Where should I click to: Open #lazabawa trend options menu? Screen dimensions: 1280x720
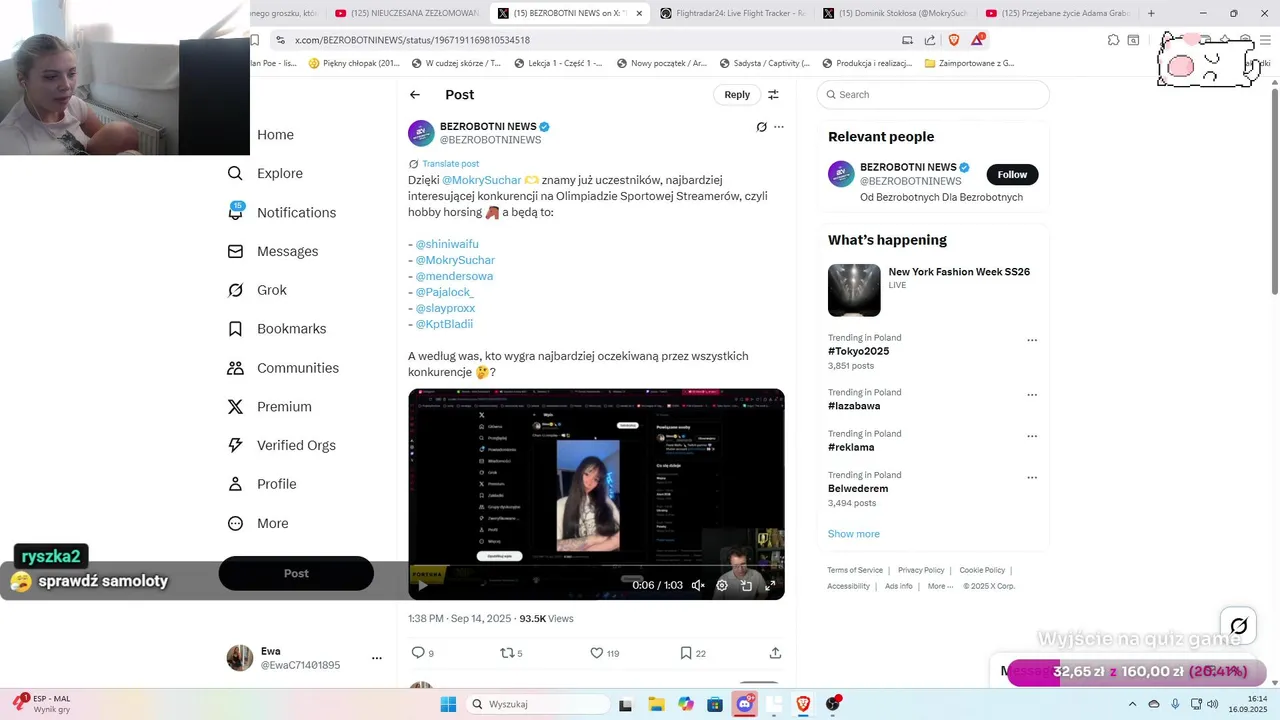[1032, 395]
